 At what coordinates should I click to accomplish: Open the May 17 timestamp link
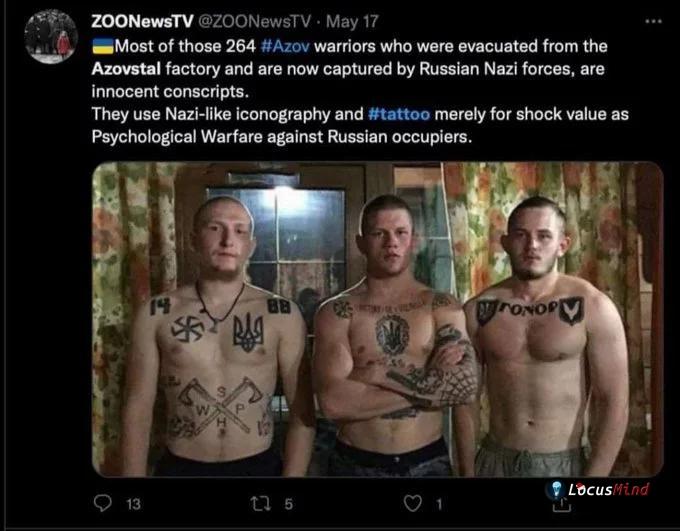click(x=352, y=21)
